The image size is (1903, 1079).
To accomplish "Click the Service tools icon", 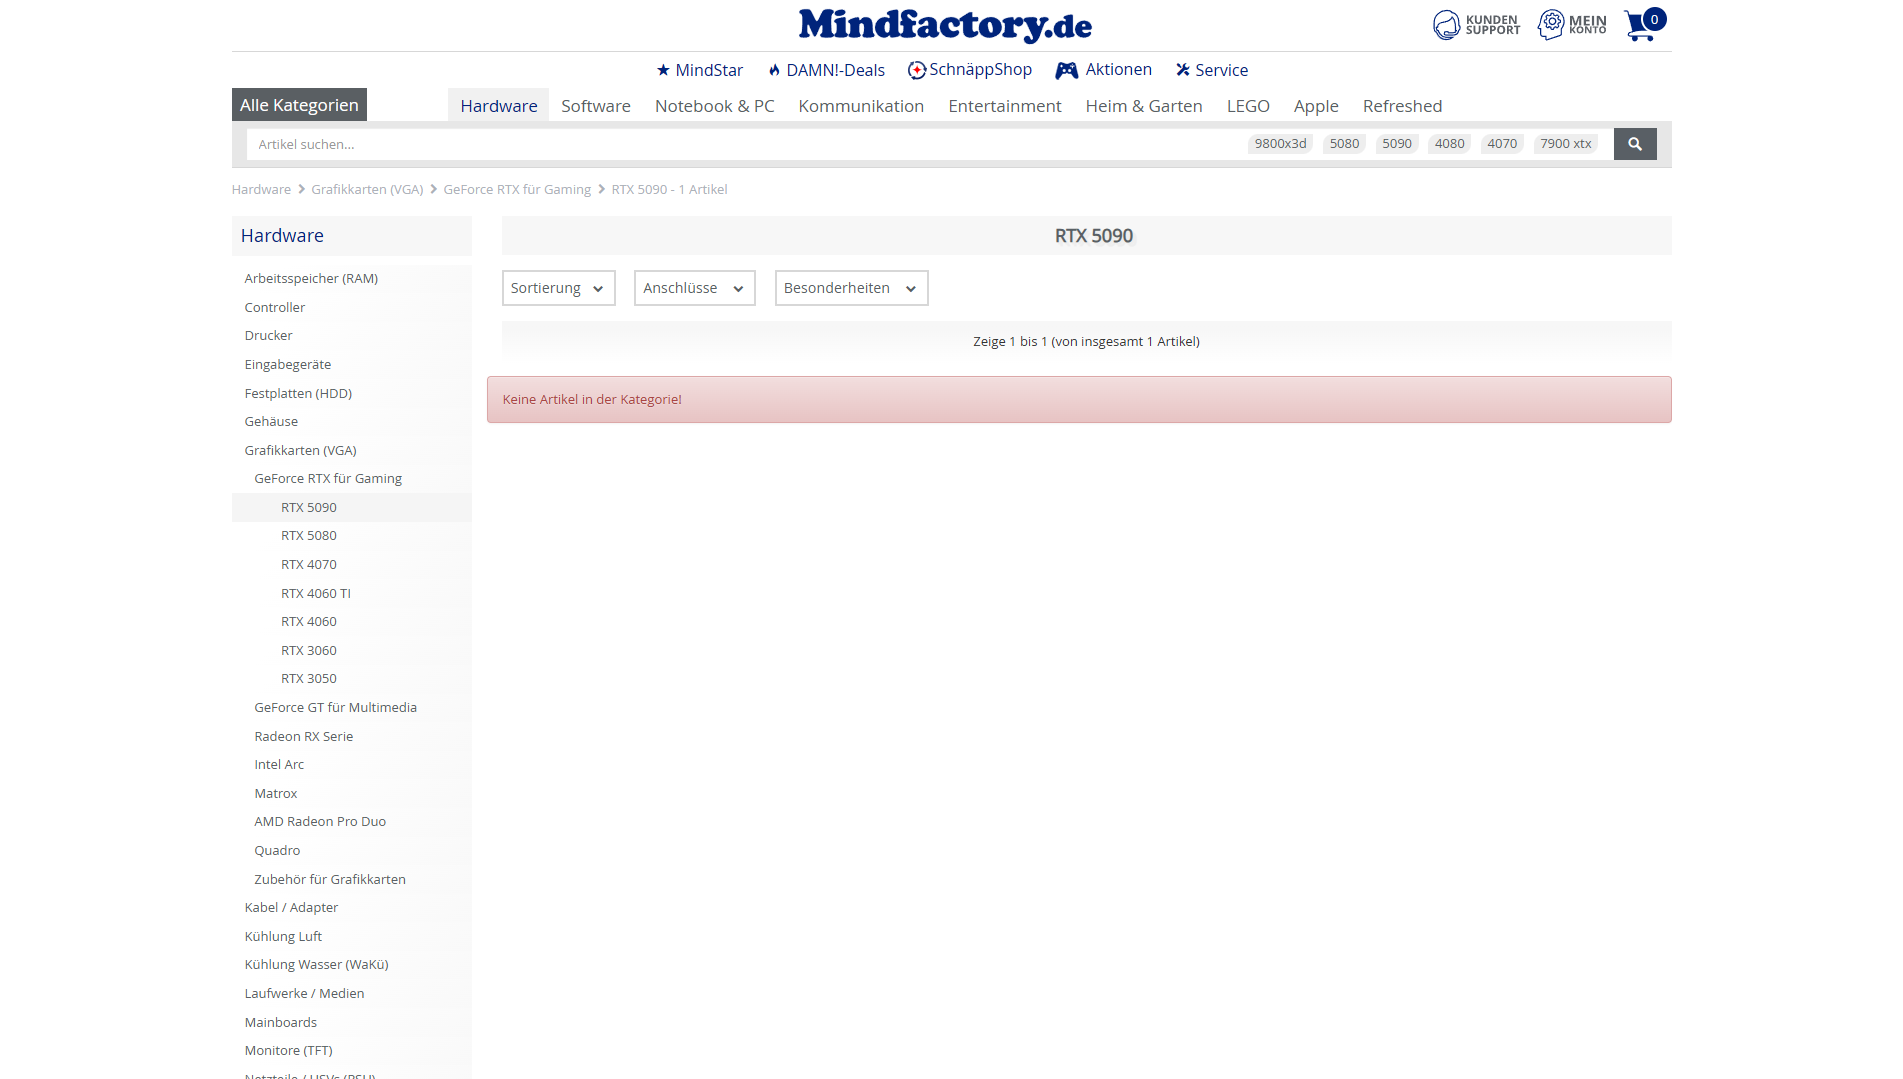I will click(1183, 70).
